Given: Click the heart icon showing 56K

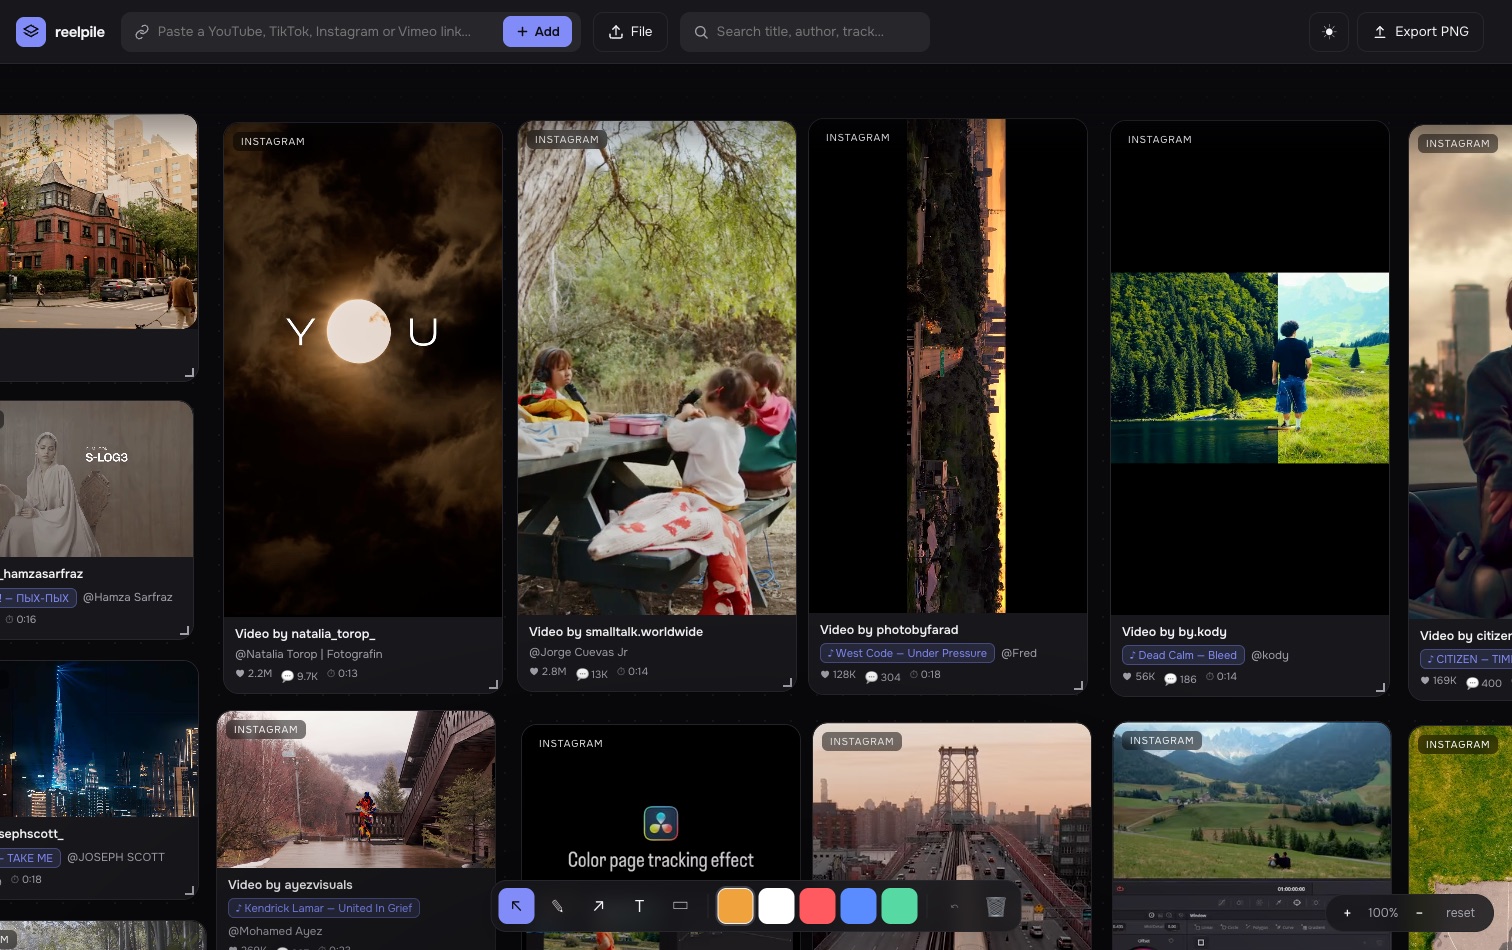Looking at the screenshot, I should tap(1127, 676).
